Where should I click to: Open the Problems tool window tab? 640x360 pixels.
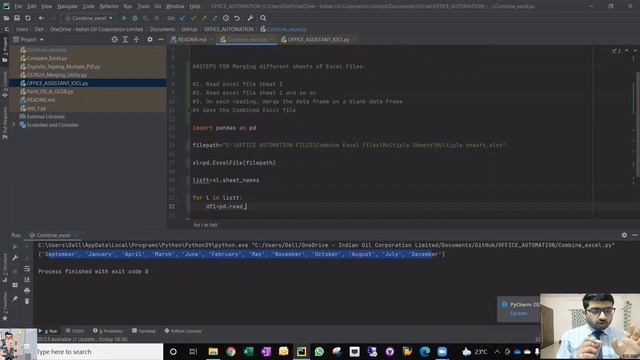108,331
